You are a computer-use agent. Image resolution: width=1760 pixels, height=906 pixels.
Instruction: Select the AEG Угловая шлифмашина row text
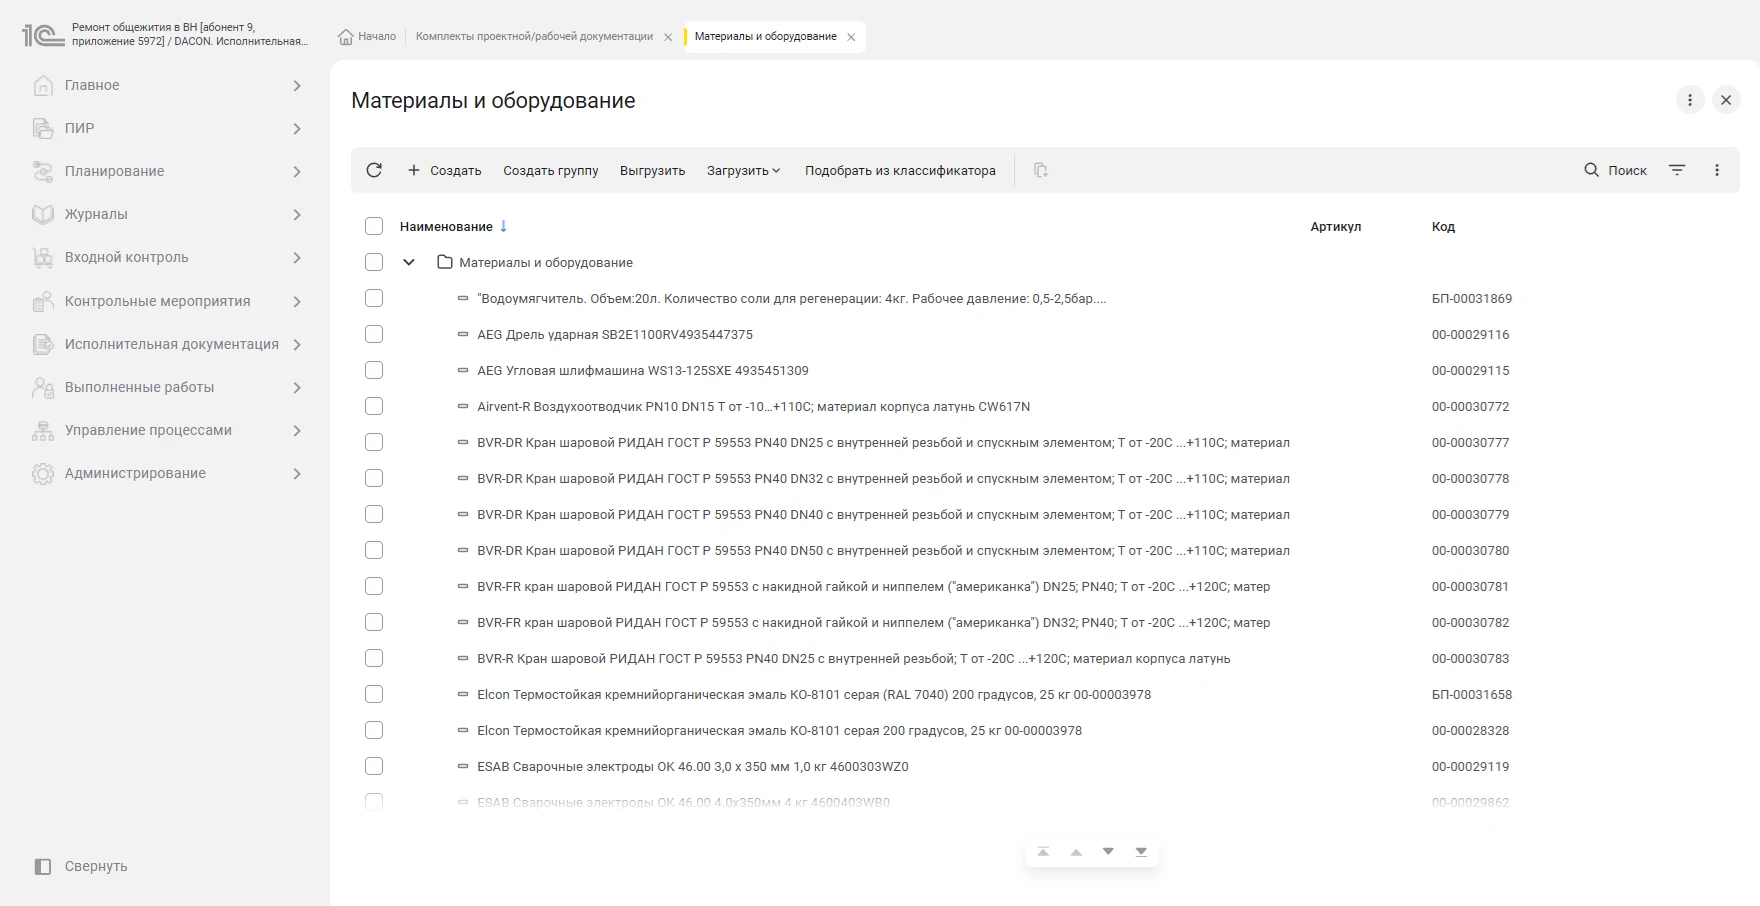coord(642,370)
